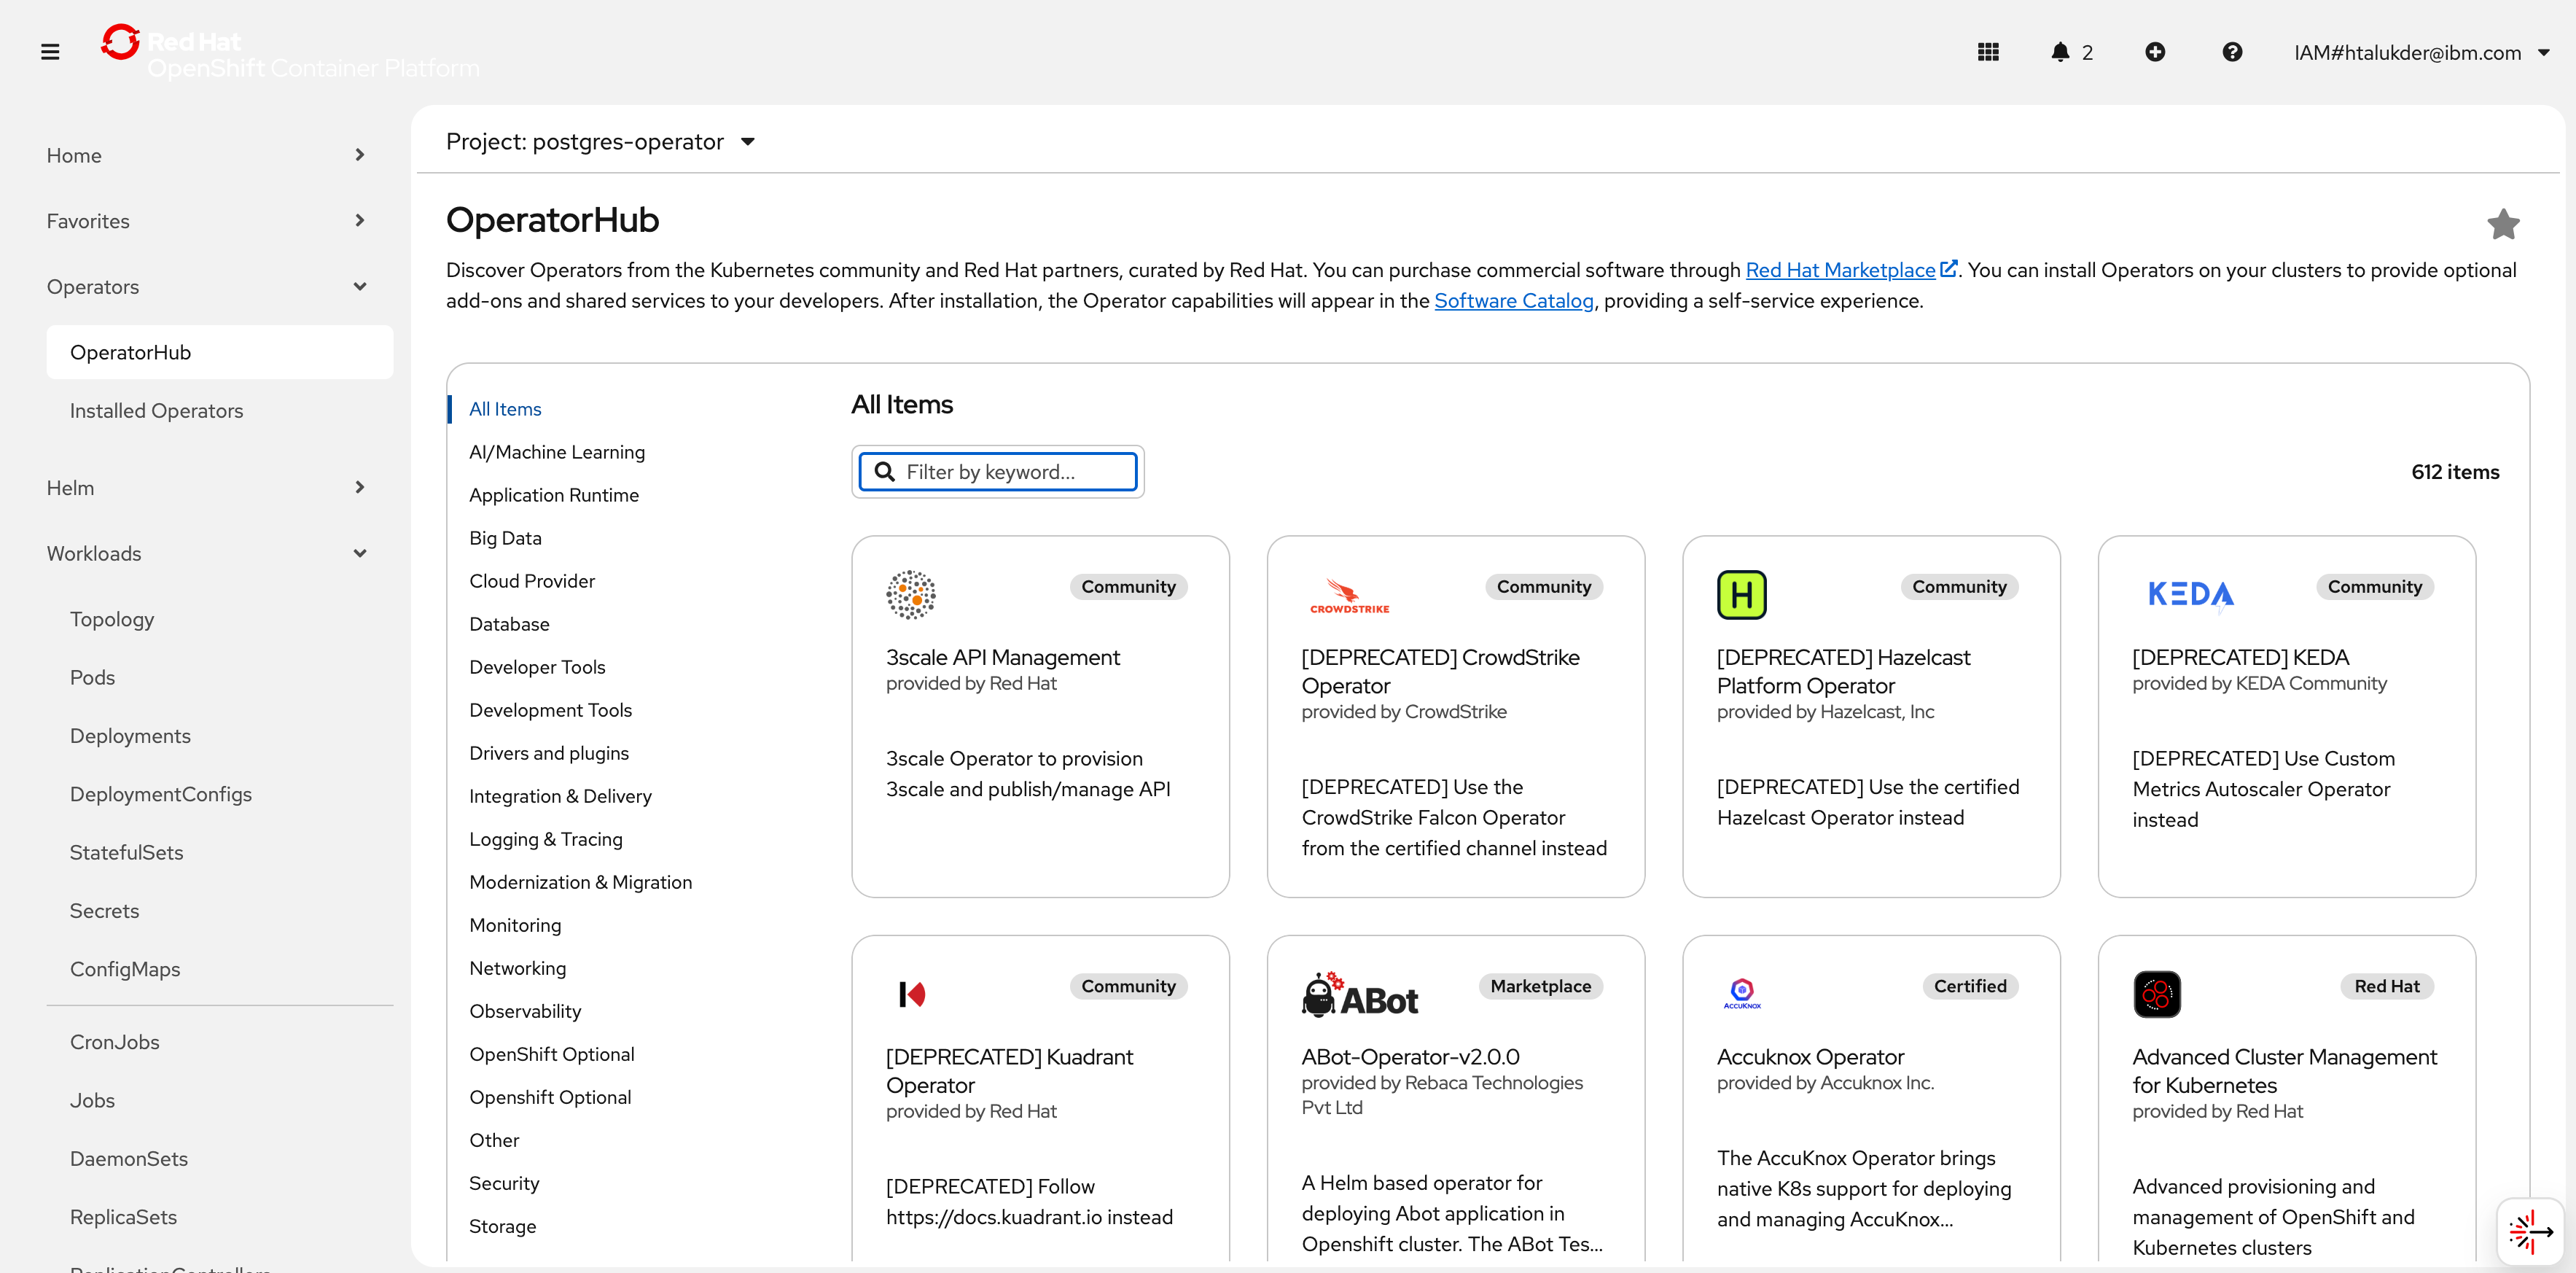Add OperatorHub to favorites with star
Image resolution: width=2576 pixels, height=1273 pixels.
(2503, 224)
